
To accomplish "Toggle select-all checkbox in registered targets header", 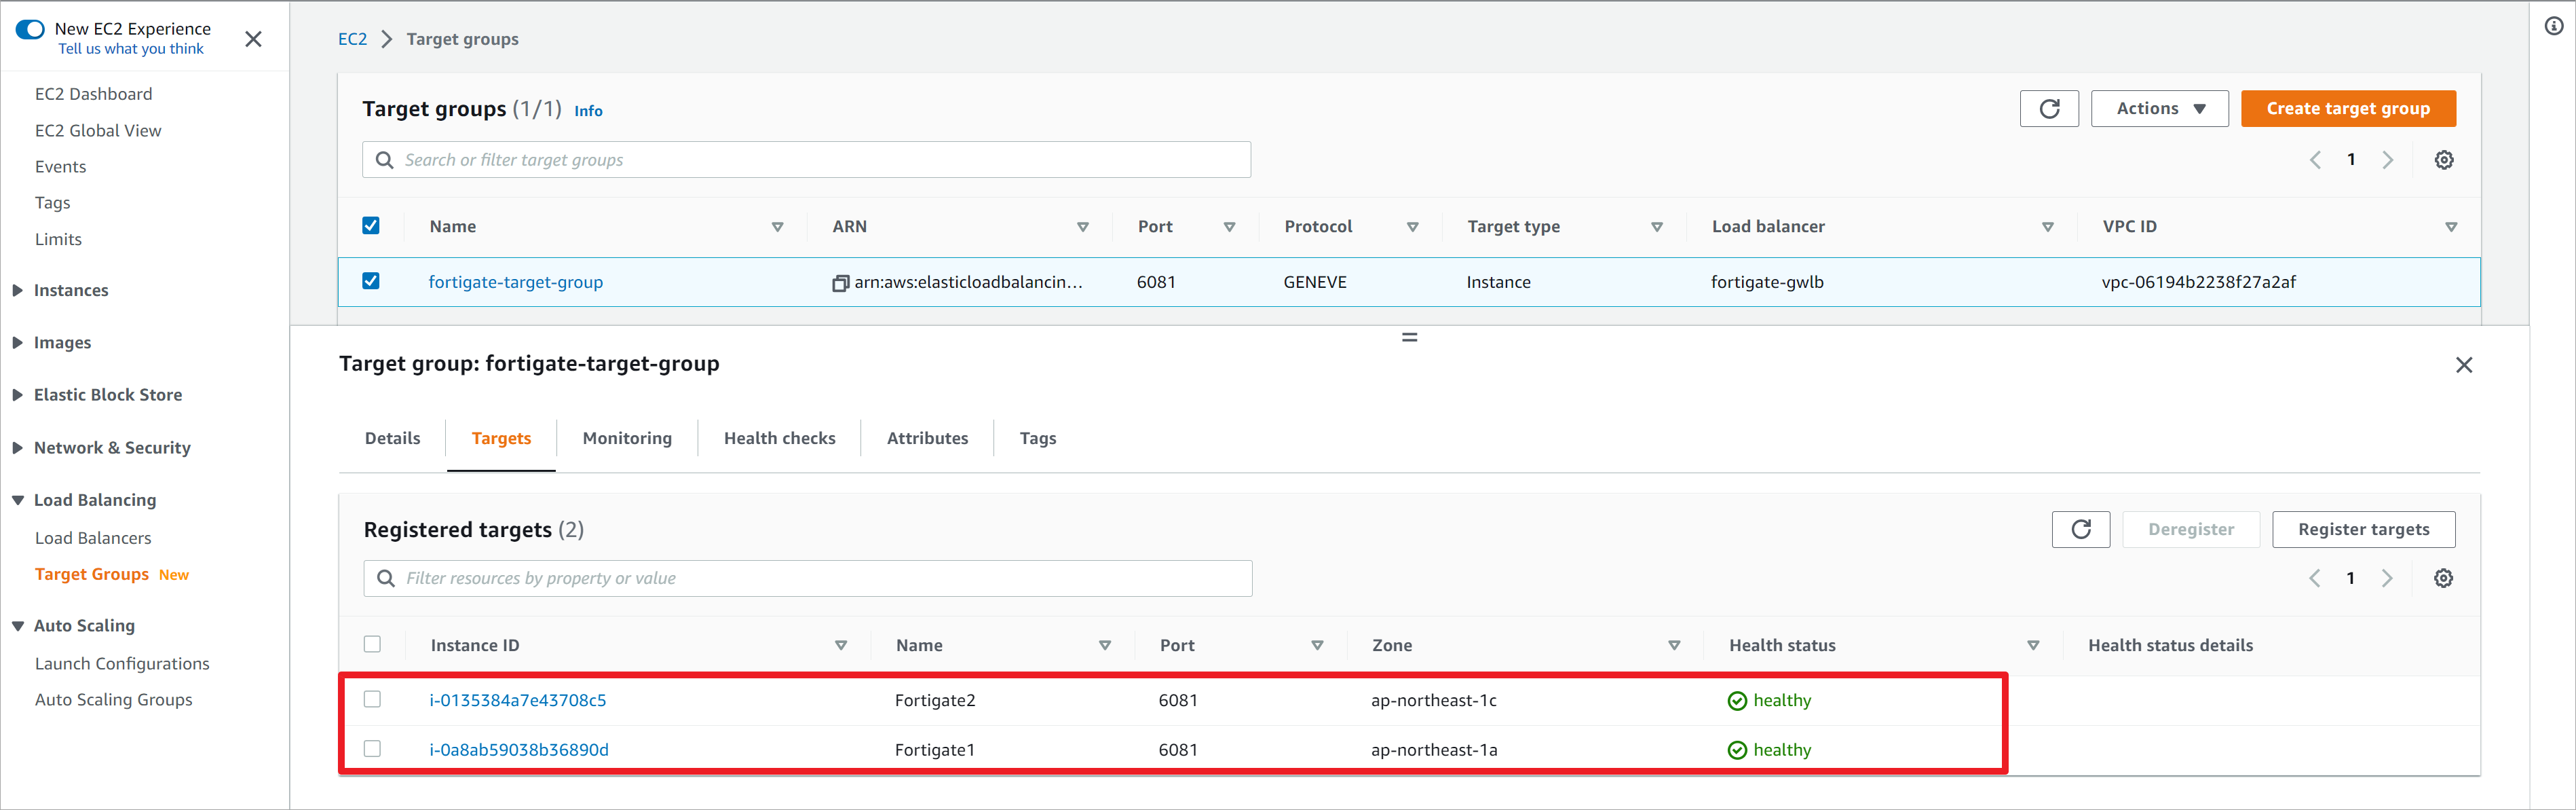I will (372, 644).
